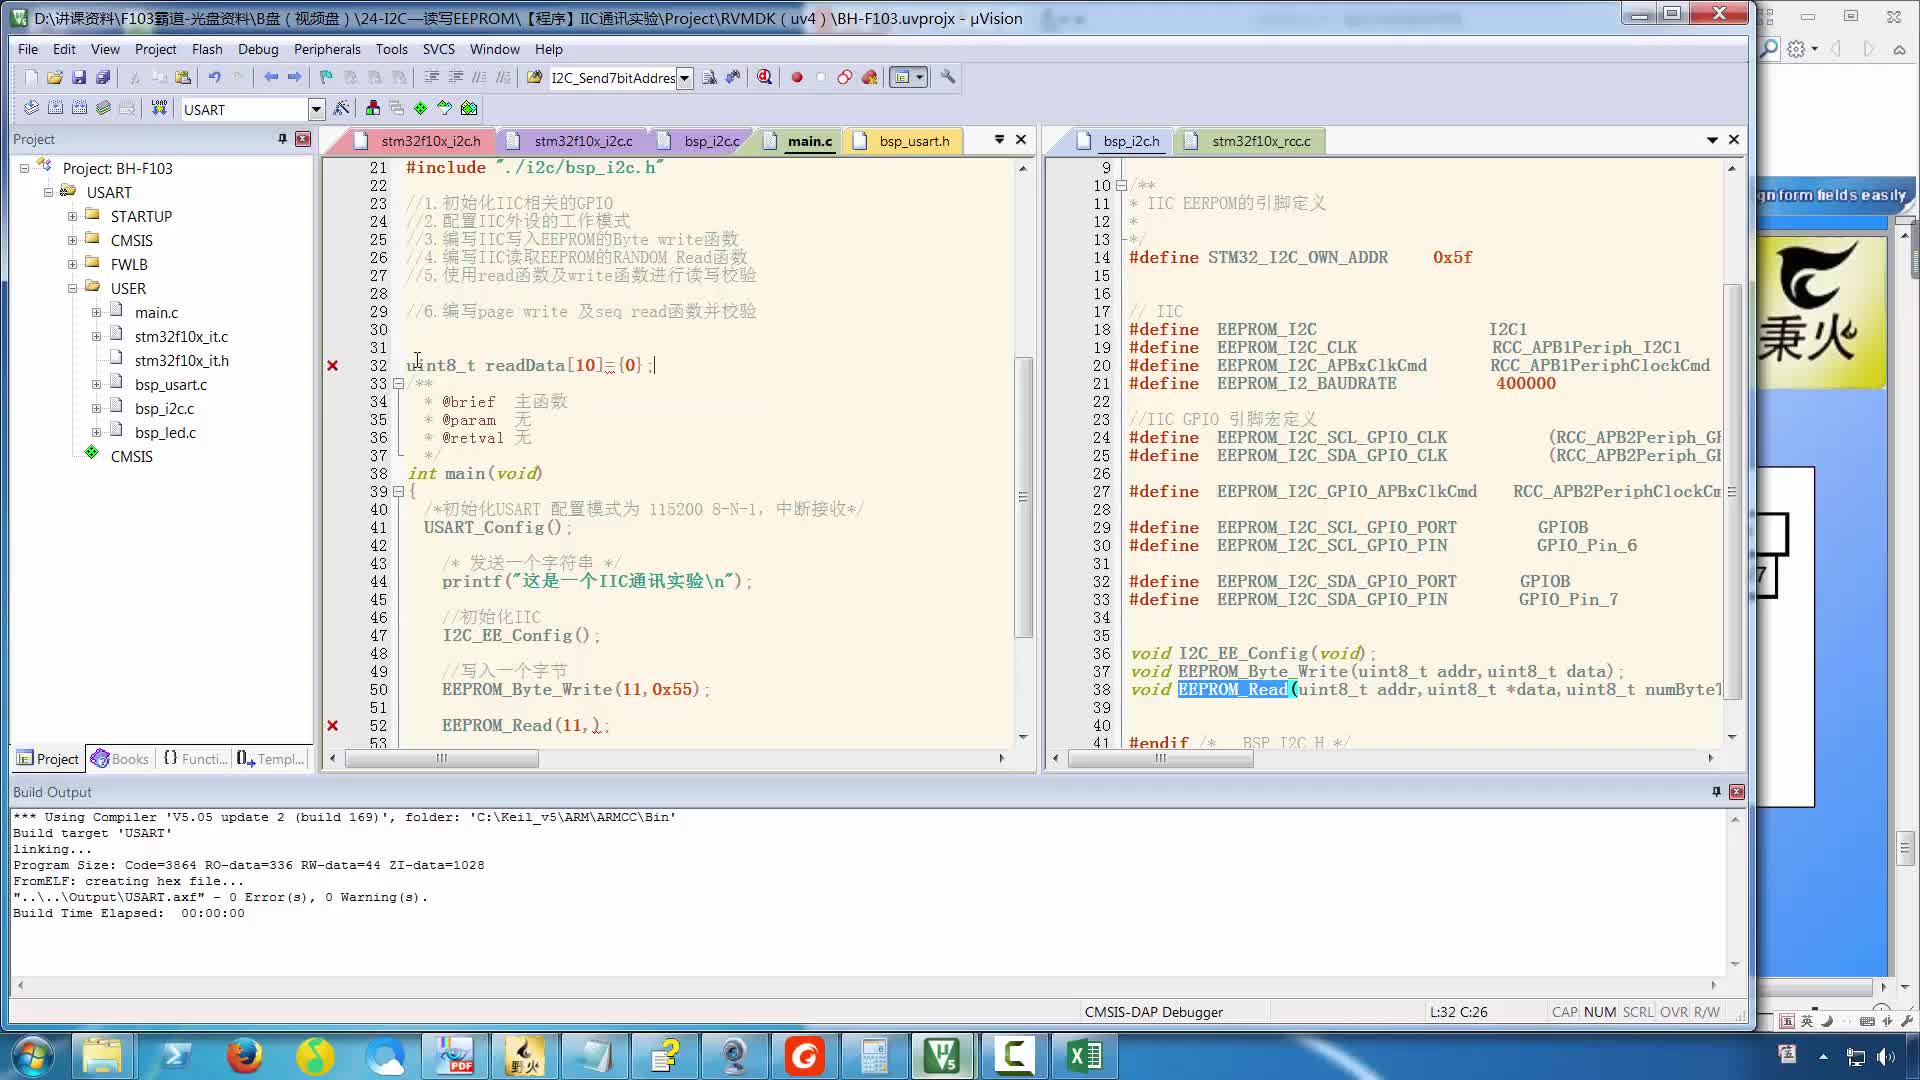Open Manage Project Items icon

point(373,108)
